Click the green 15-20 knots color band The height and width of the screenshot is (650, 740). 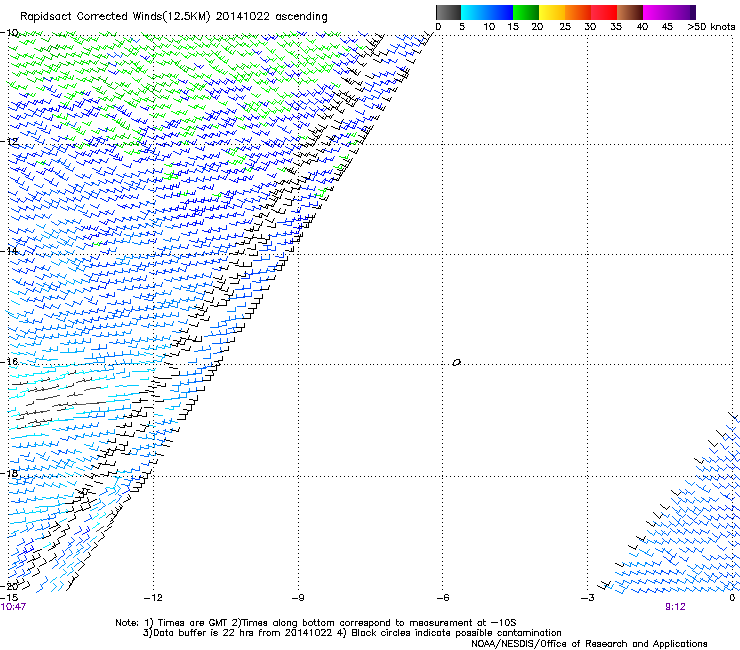(526, 12)
